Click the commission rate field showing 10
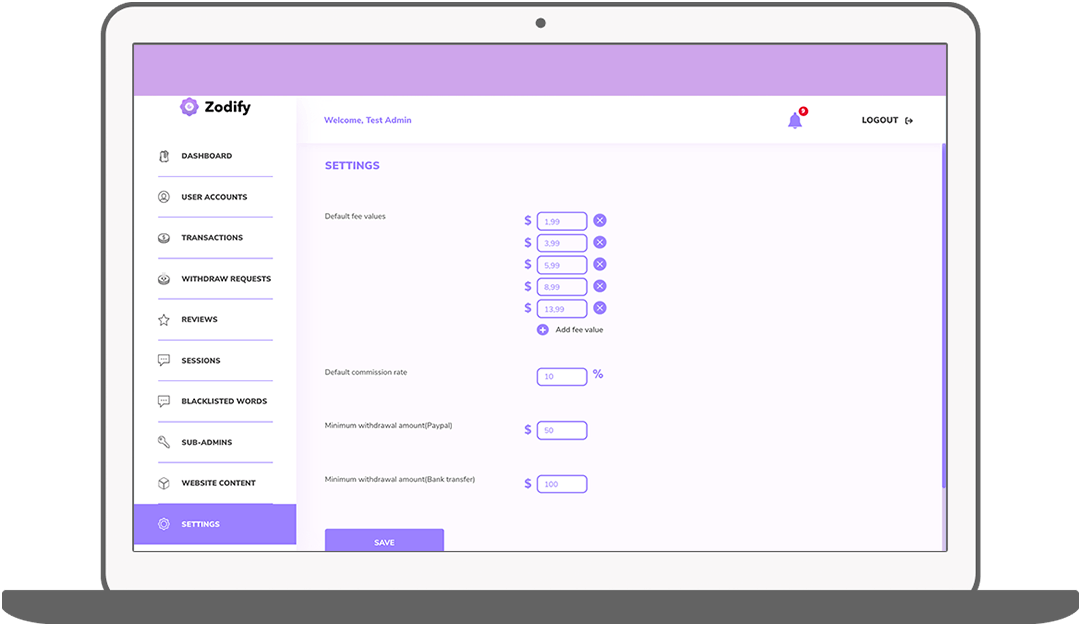This screenshot has height=626, width=1081. [x=562, y=376]
